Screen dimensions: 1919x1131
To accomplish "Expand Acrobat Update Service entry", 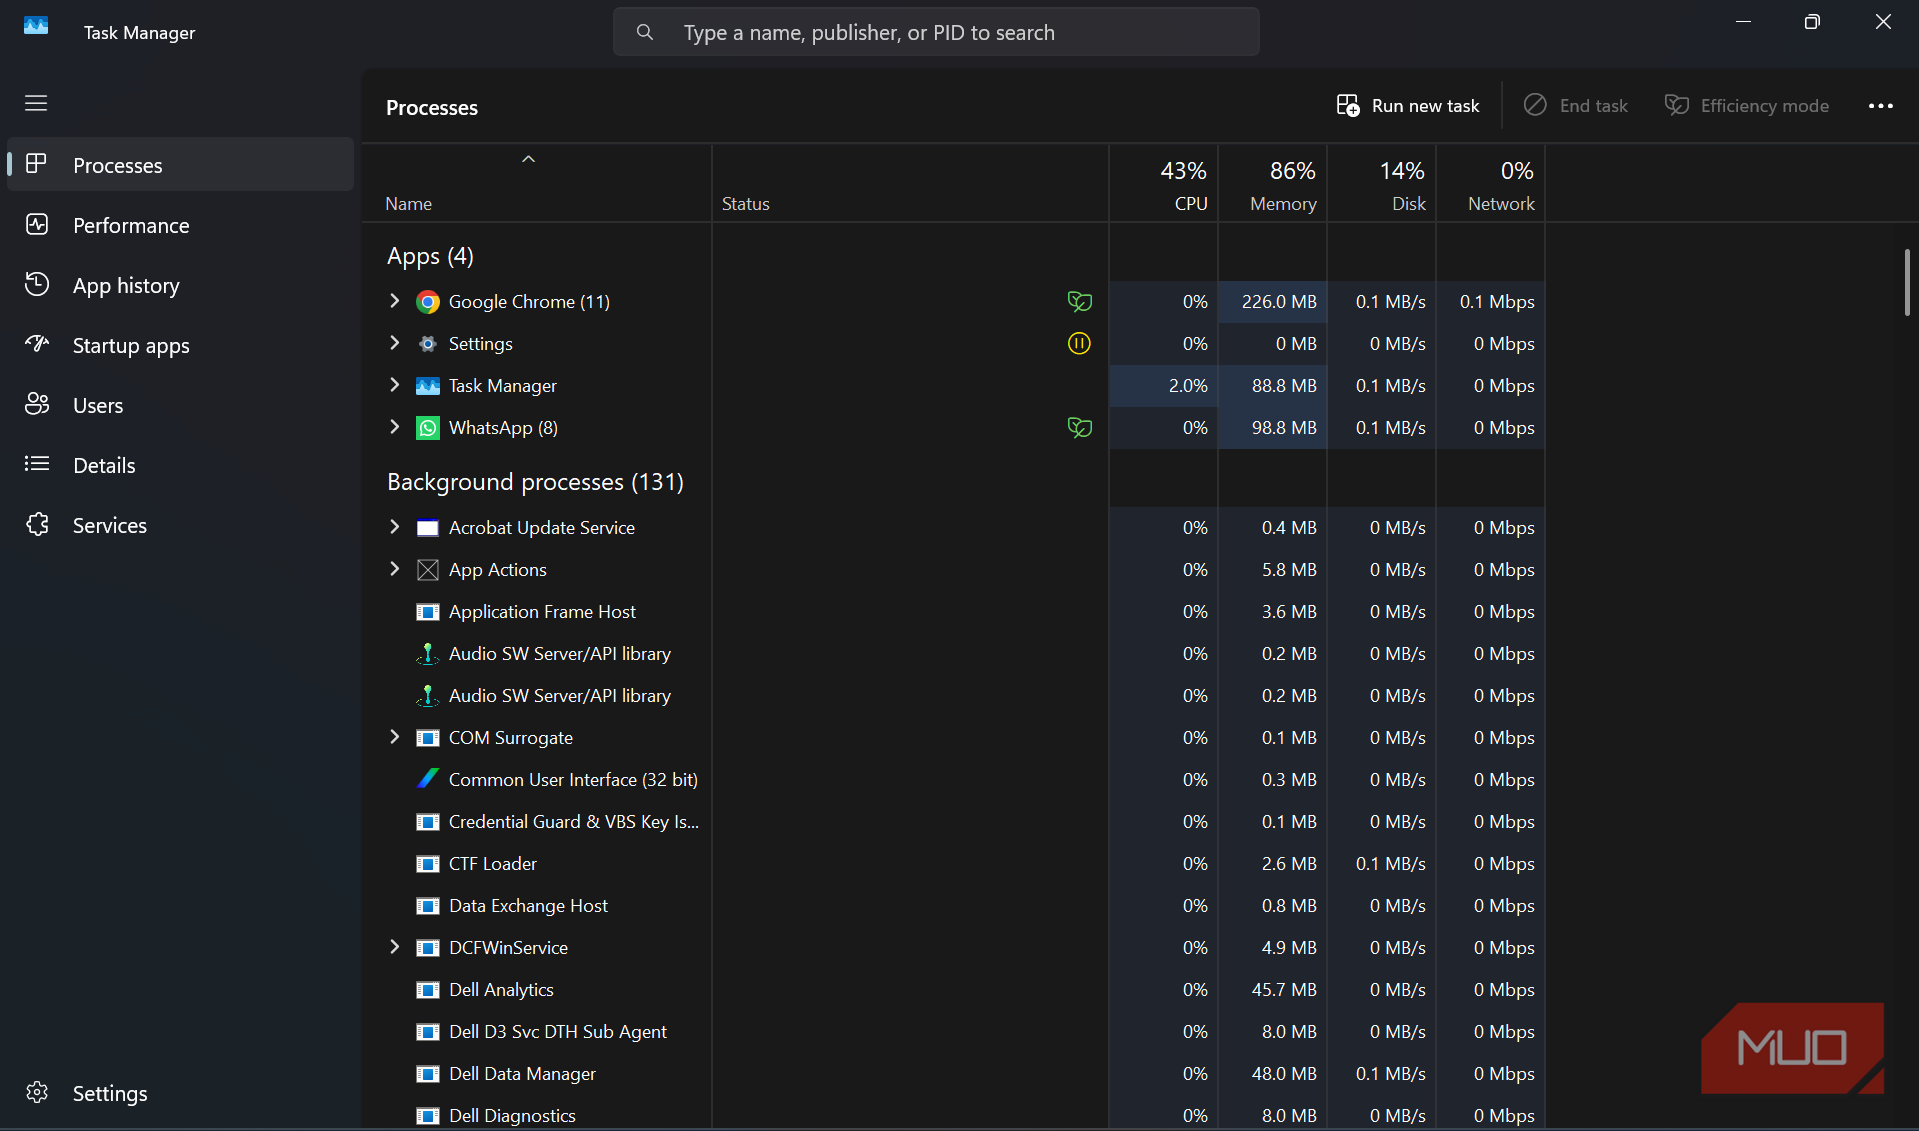I will pos(394,527).
